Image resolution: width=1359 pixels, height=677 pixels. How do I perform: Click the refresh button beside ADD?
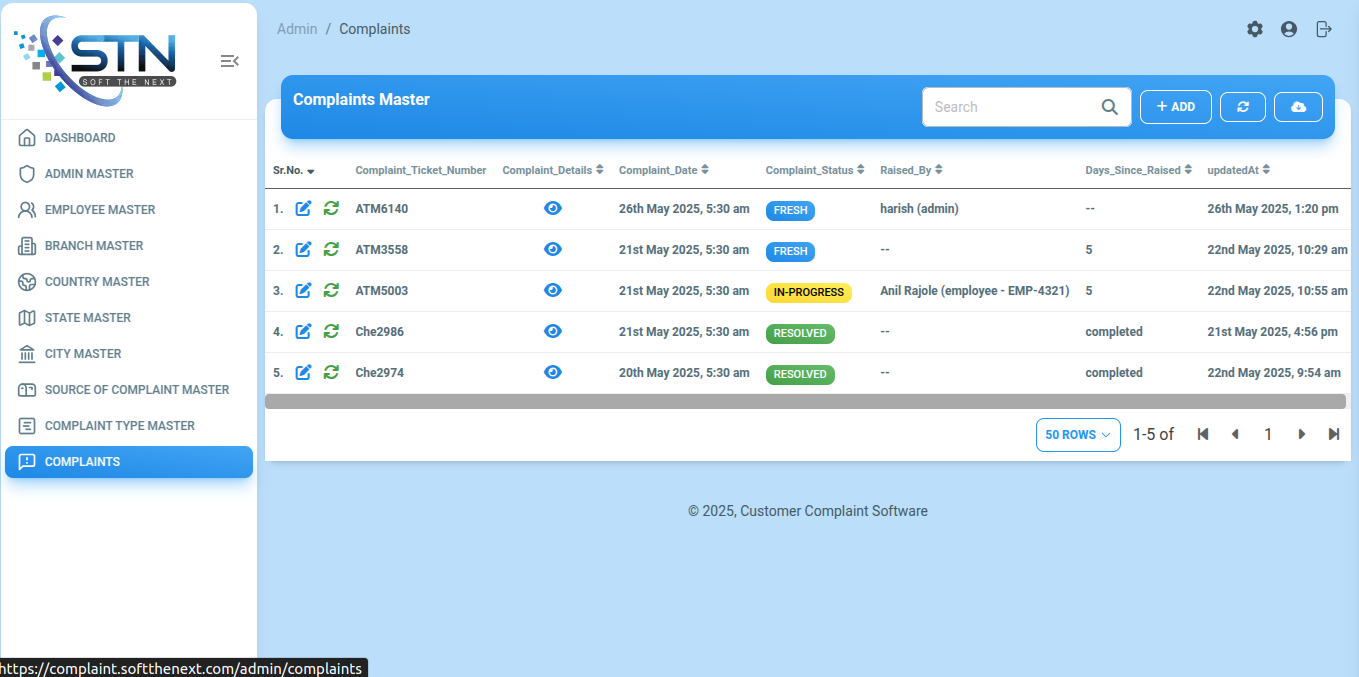[1243, 107]
